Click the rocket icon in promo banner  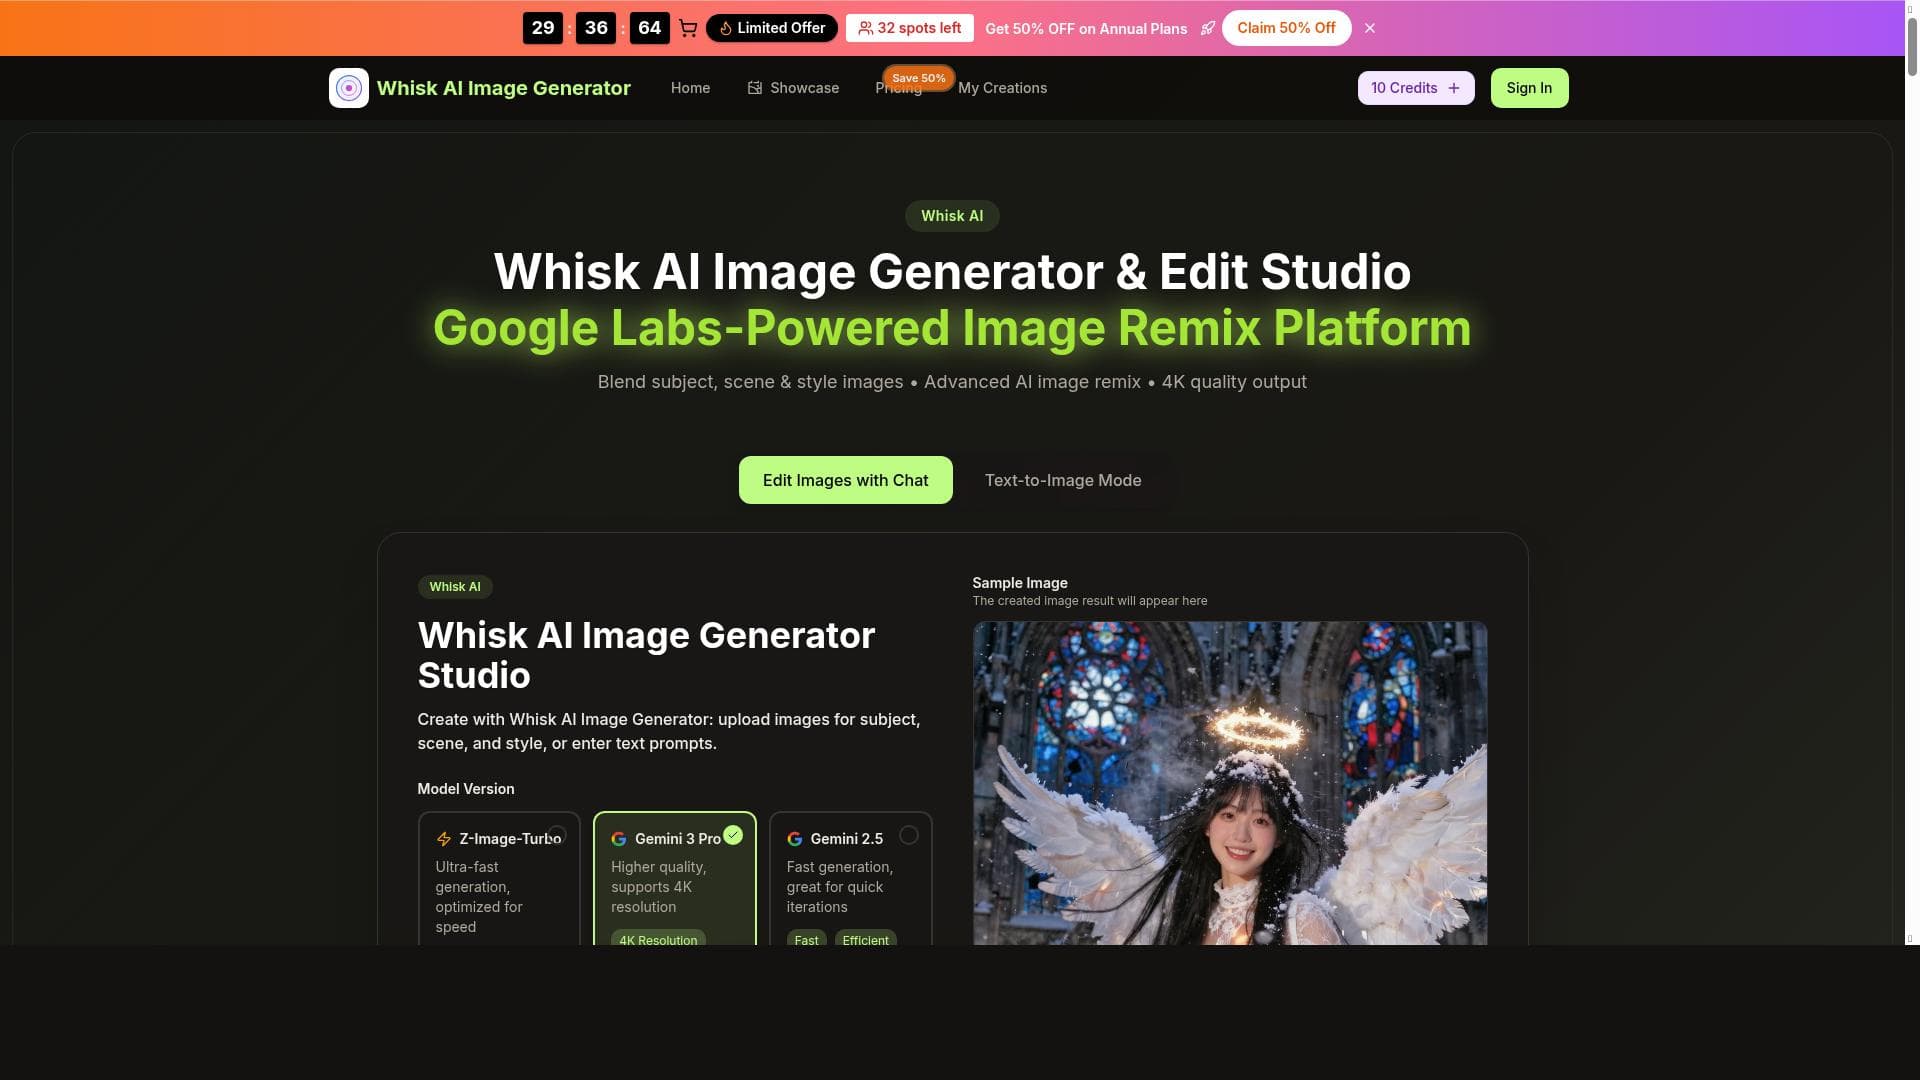click(1208, 28)
